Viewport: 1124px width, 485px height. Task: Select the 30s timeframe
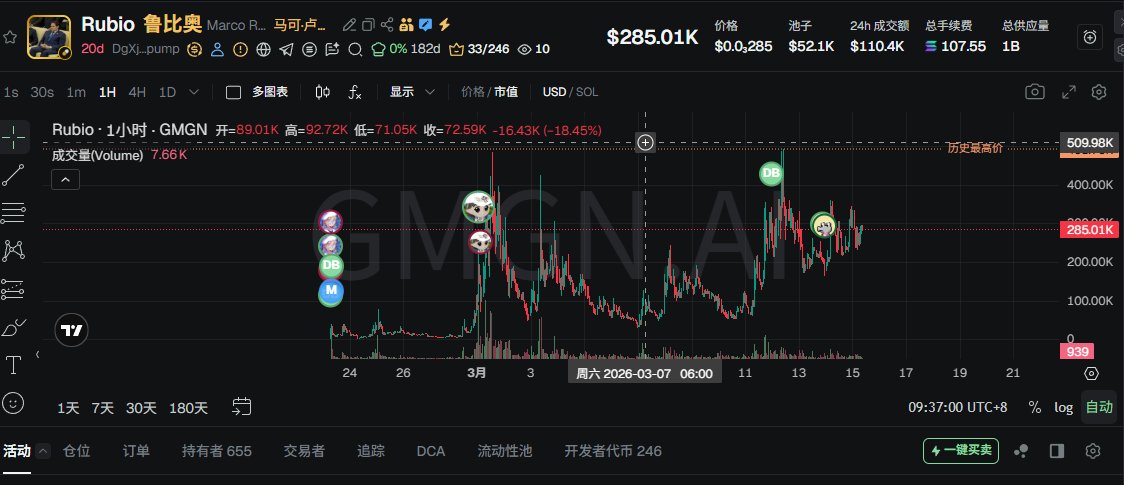pyautogui.click(x=42, y=92)
